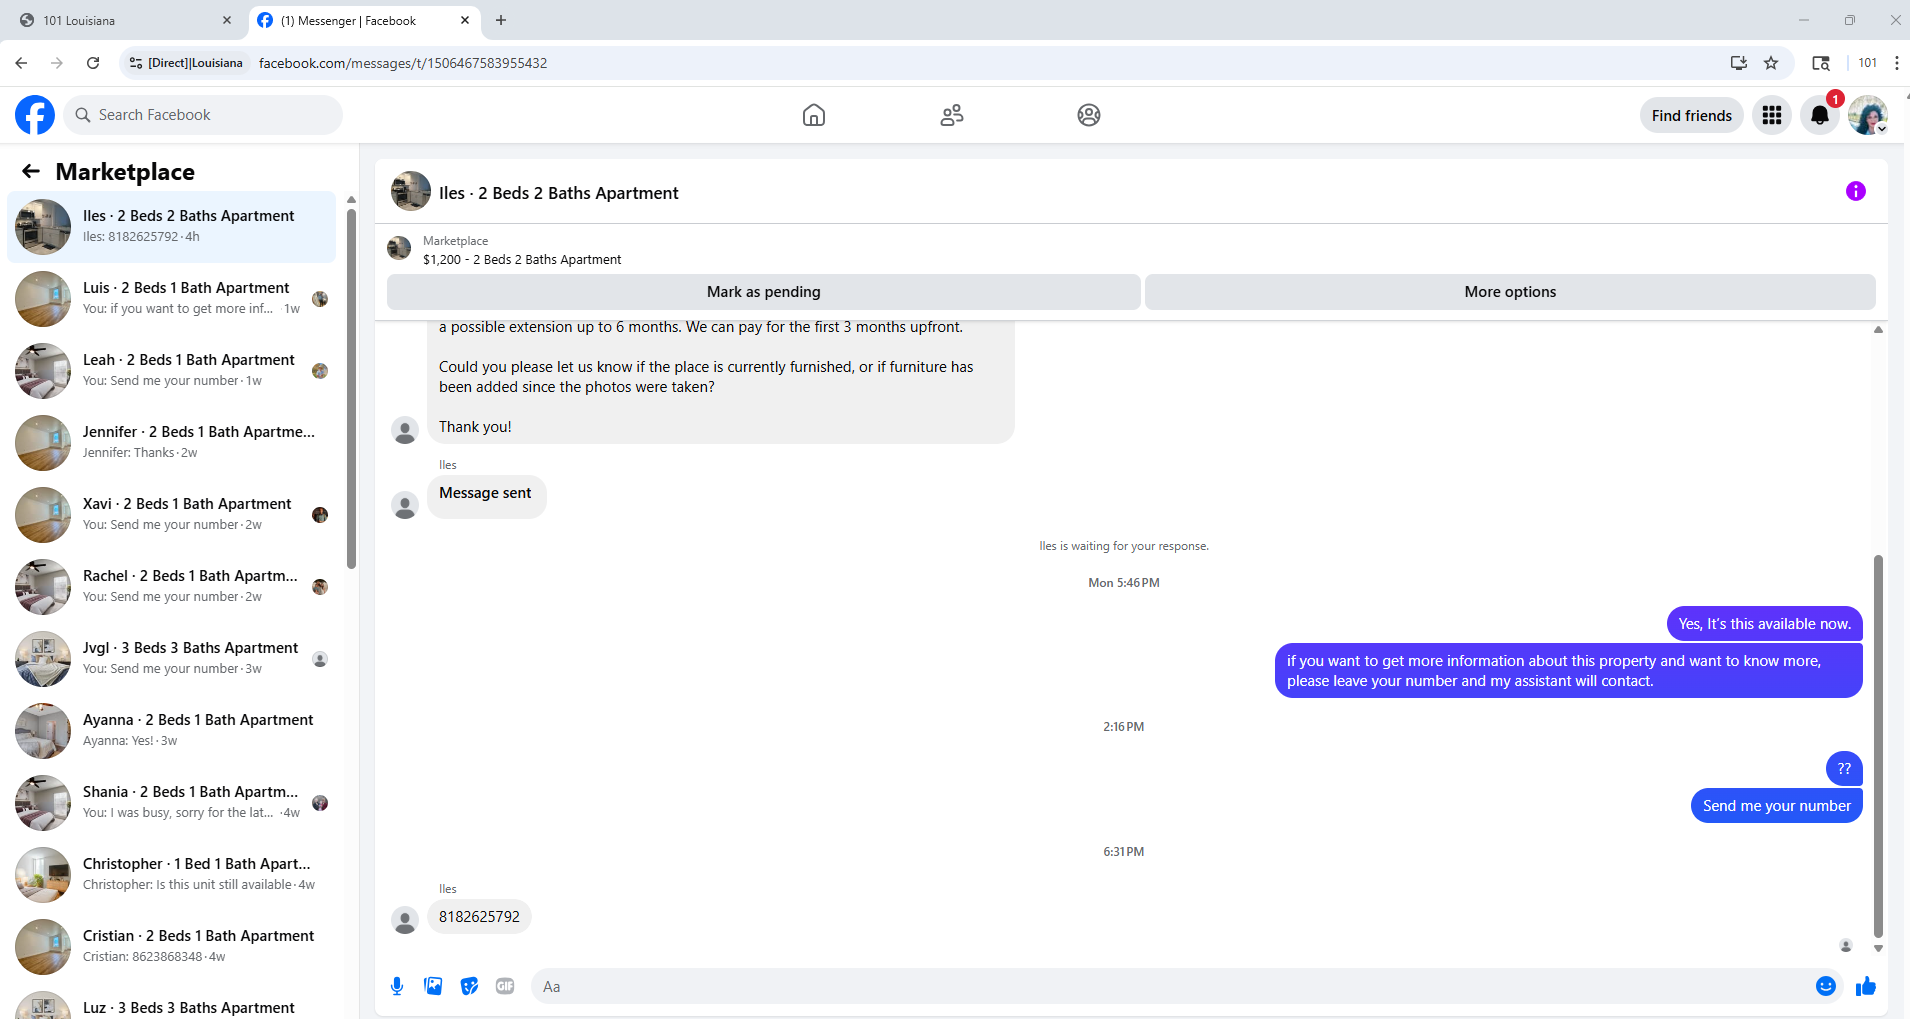Image resolution: width=1910 pixels, height=1019 pixels.
Task: Reload the page
Action: pyautogui.click(x=93, y=63)
